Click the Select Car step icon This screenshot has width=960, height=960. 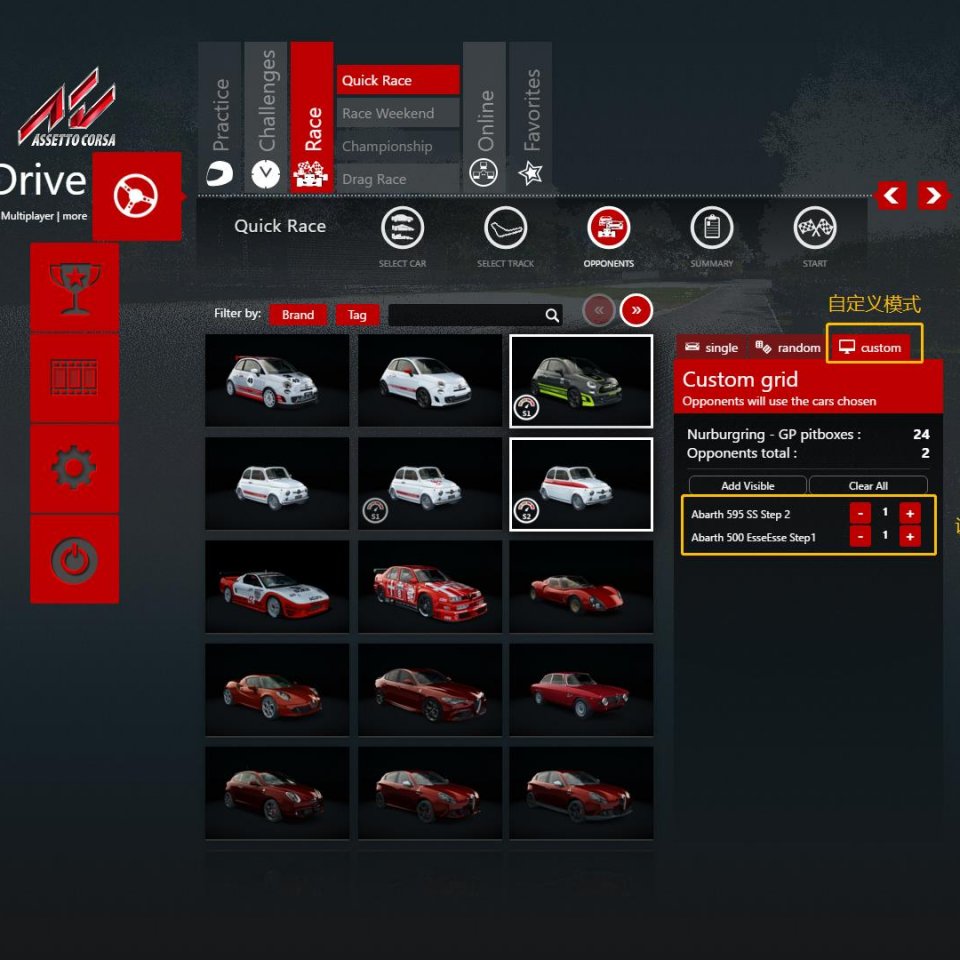click(x=402, y=228)
